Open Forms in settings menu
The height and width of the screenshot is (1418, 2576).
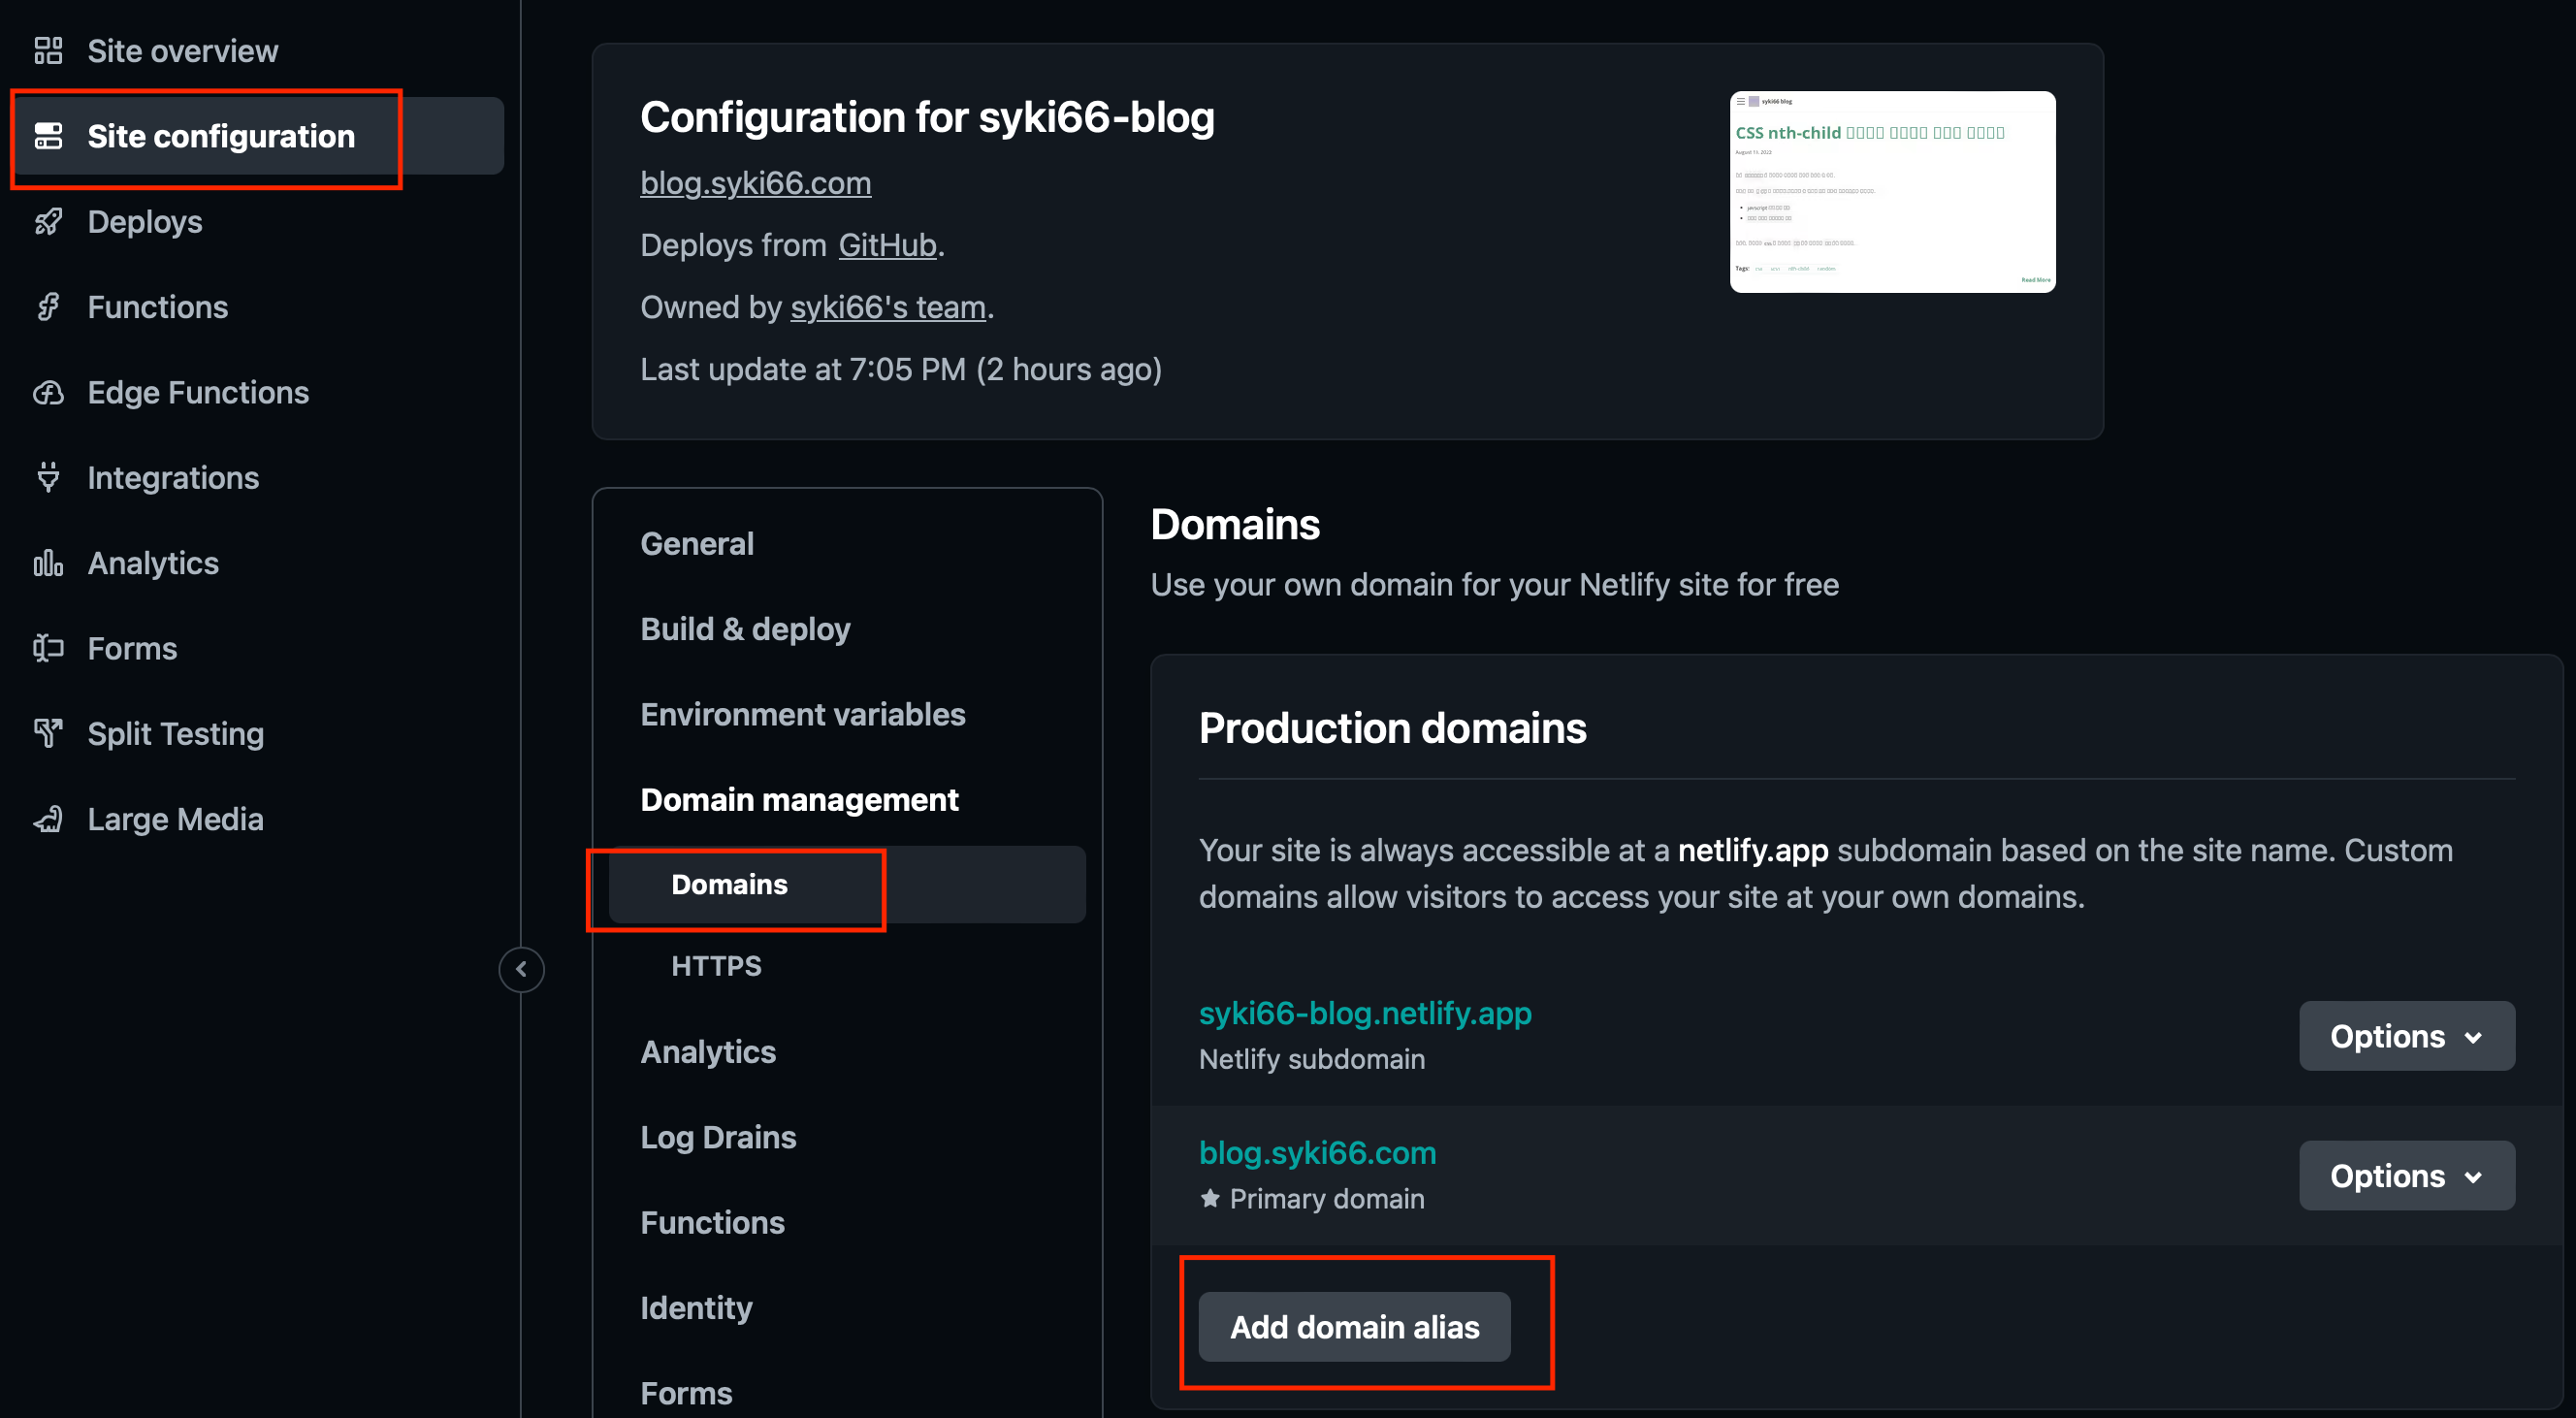(x=686, y=1393)
